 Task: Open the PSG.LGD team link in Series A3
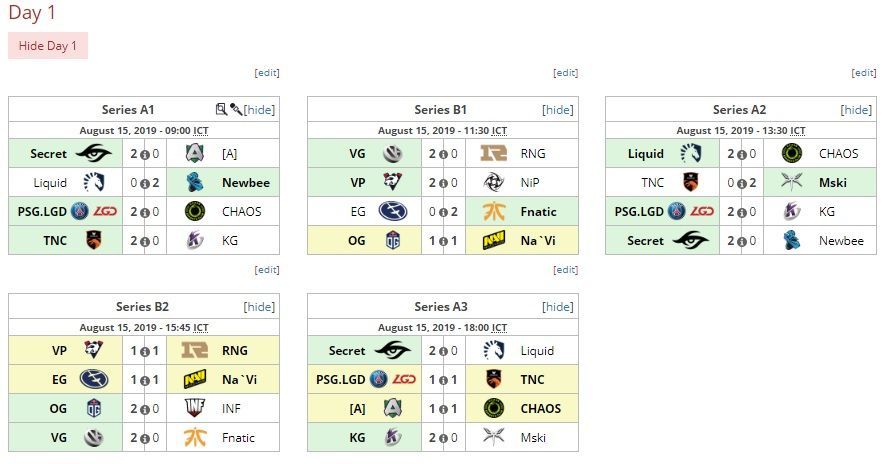pos(340,380)
